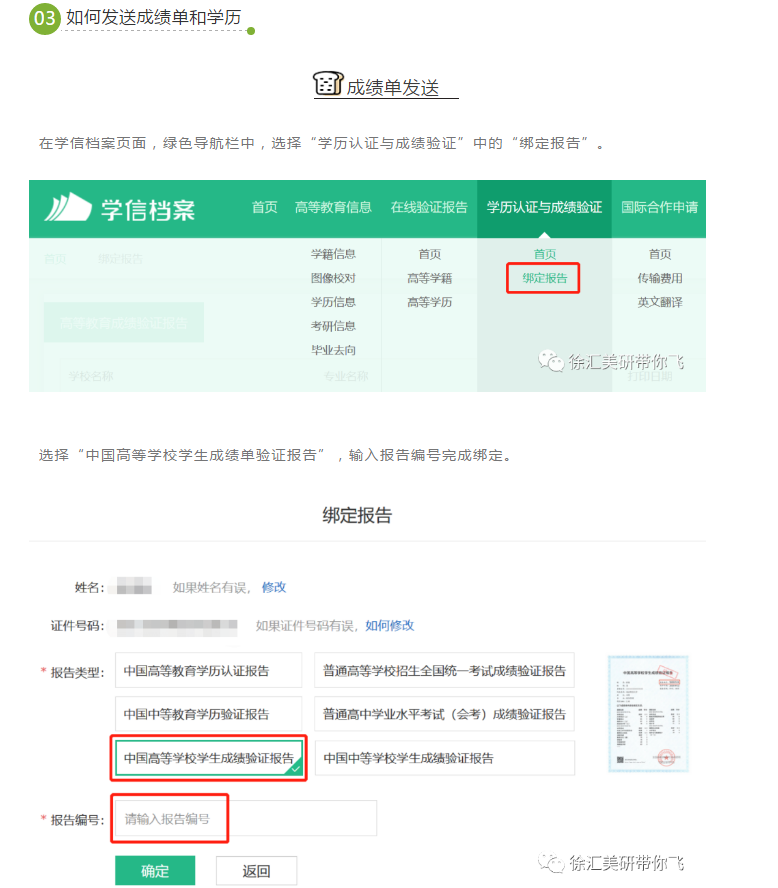778x888 pixels.
Task: Open the 首页 tab in green navbar
Action: click(264, 207)
